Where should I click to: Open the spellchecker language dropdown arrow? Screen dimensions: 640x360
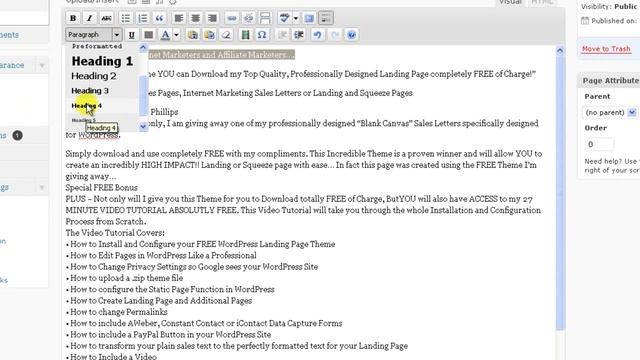tap(296, 18)
